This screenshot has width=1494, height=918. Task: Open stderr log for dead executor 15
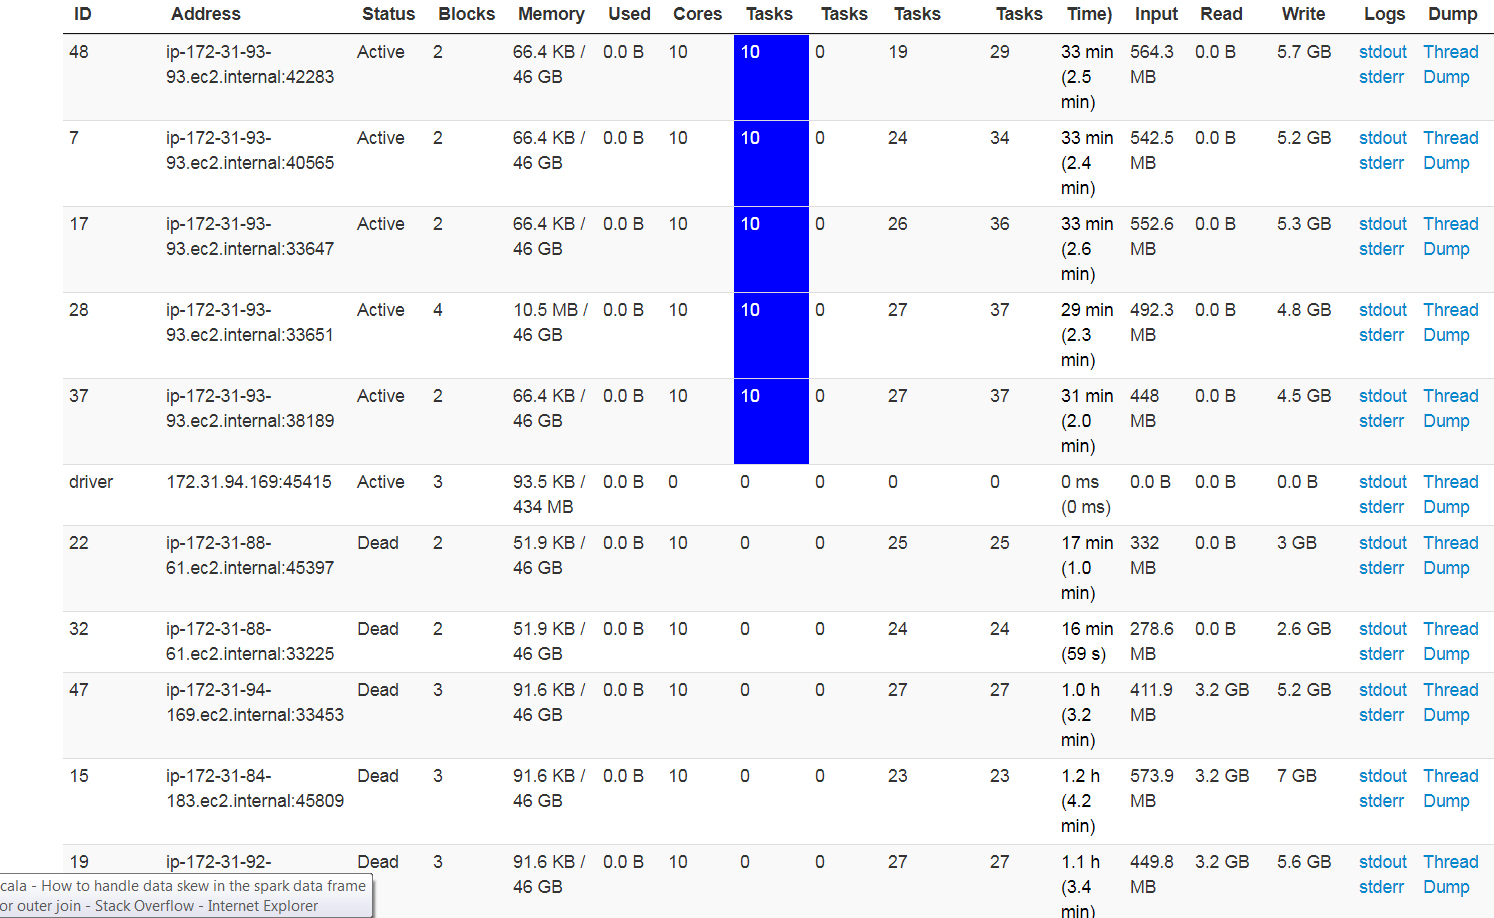coord(1381,801)
